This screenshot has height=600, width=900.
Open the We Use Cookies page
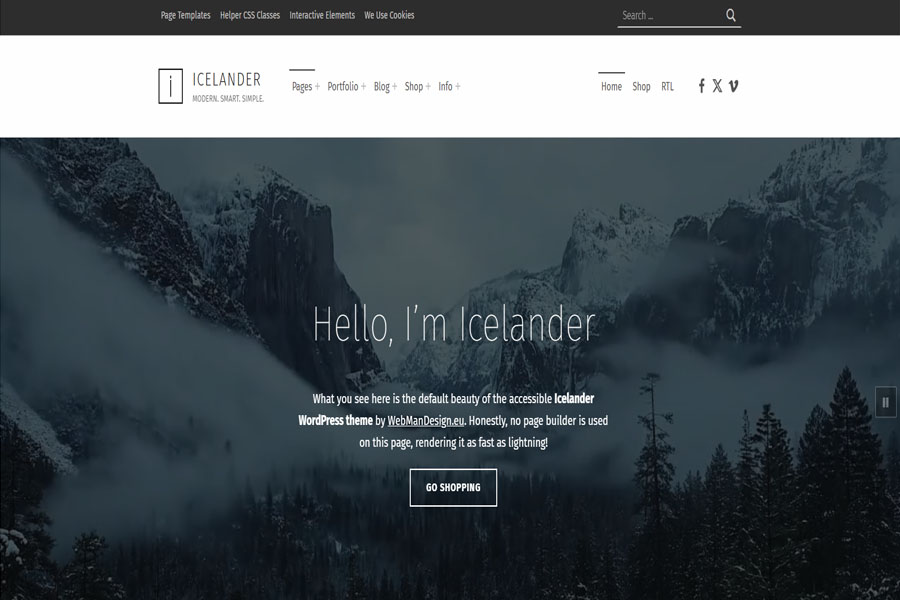(x=391, y=15)
